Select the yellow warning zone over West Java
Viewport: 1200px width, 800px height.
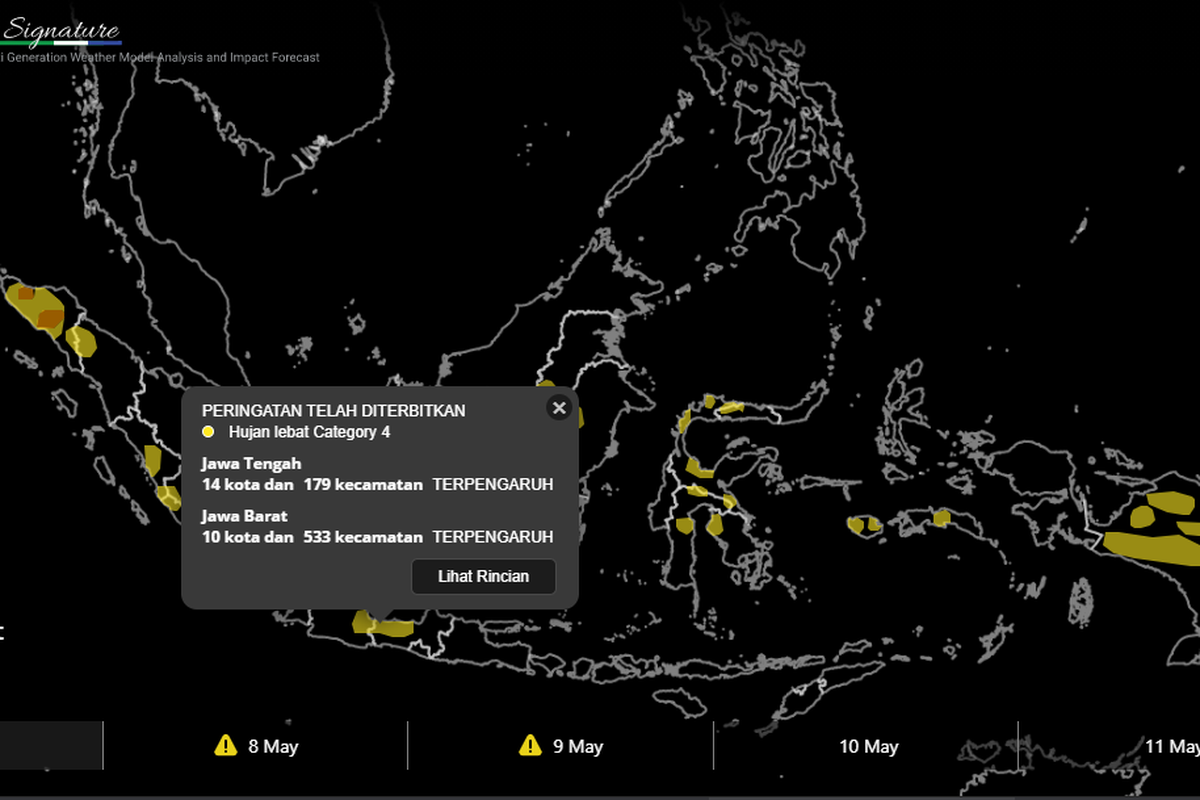coord(384,625)
